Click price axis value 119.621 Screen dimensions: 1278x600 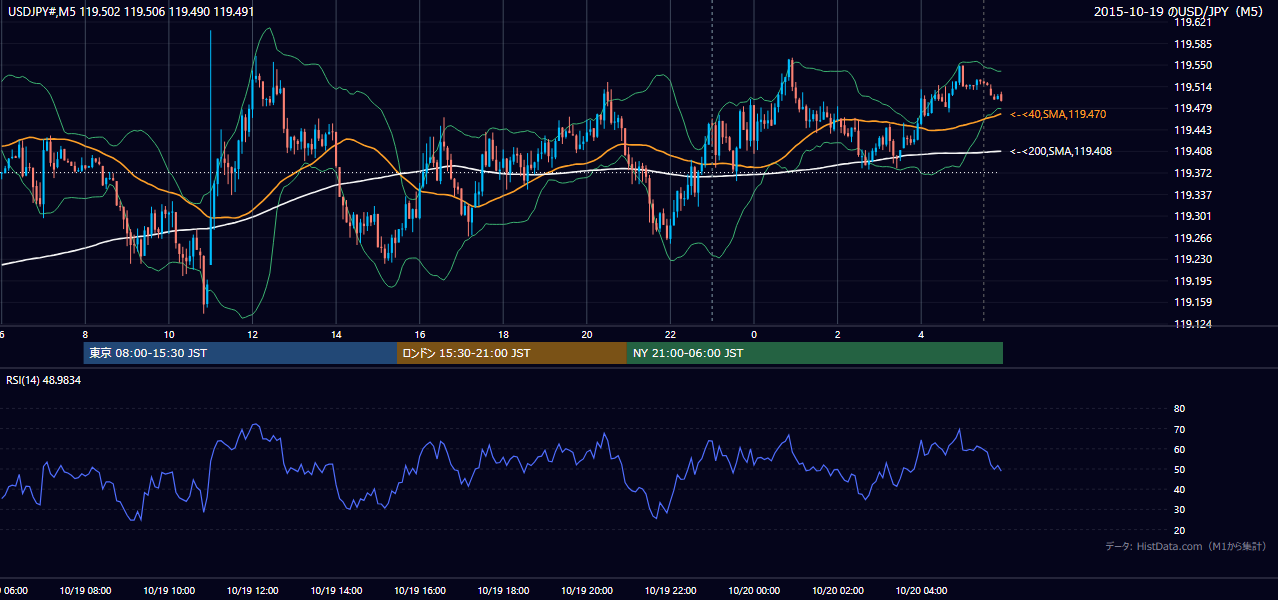[x=1194, y=22]
